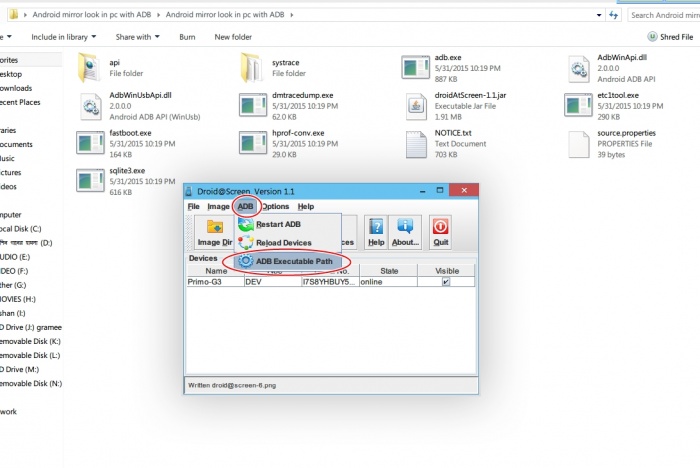Select the dmtracedump.exe file icon
The height and width of the screenshot is (468, 700).
pyautogui.click(x=253, y=105)
